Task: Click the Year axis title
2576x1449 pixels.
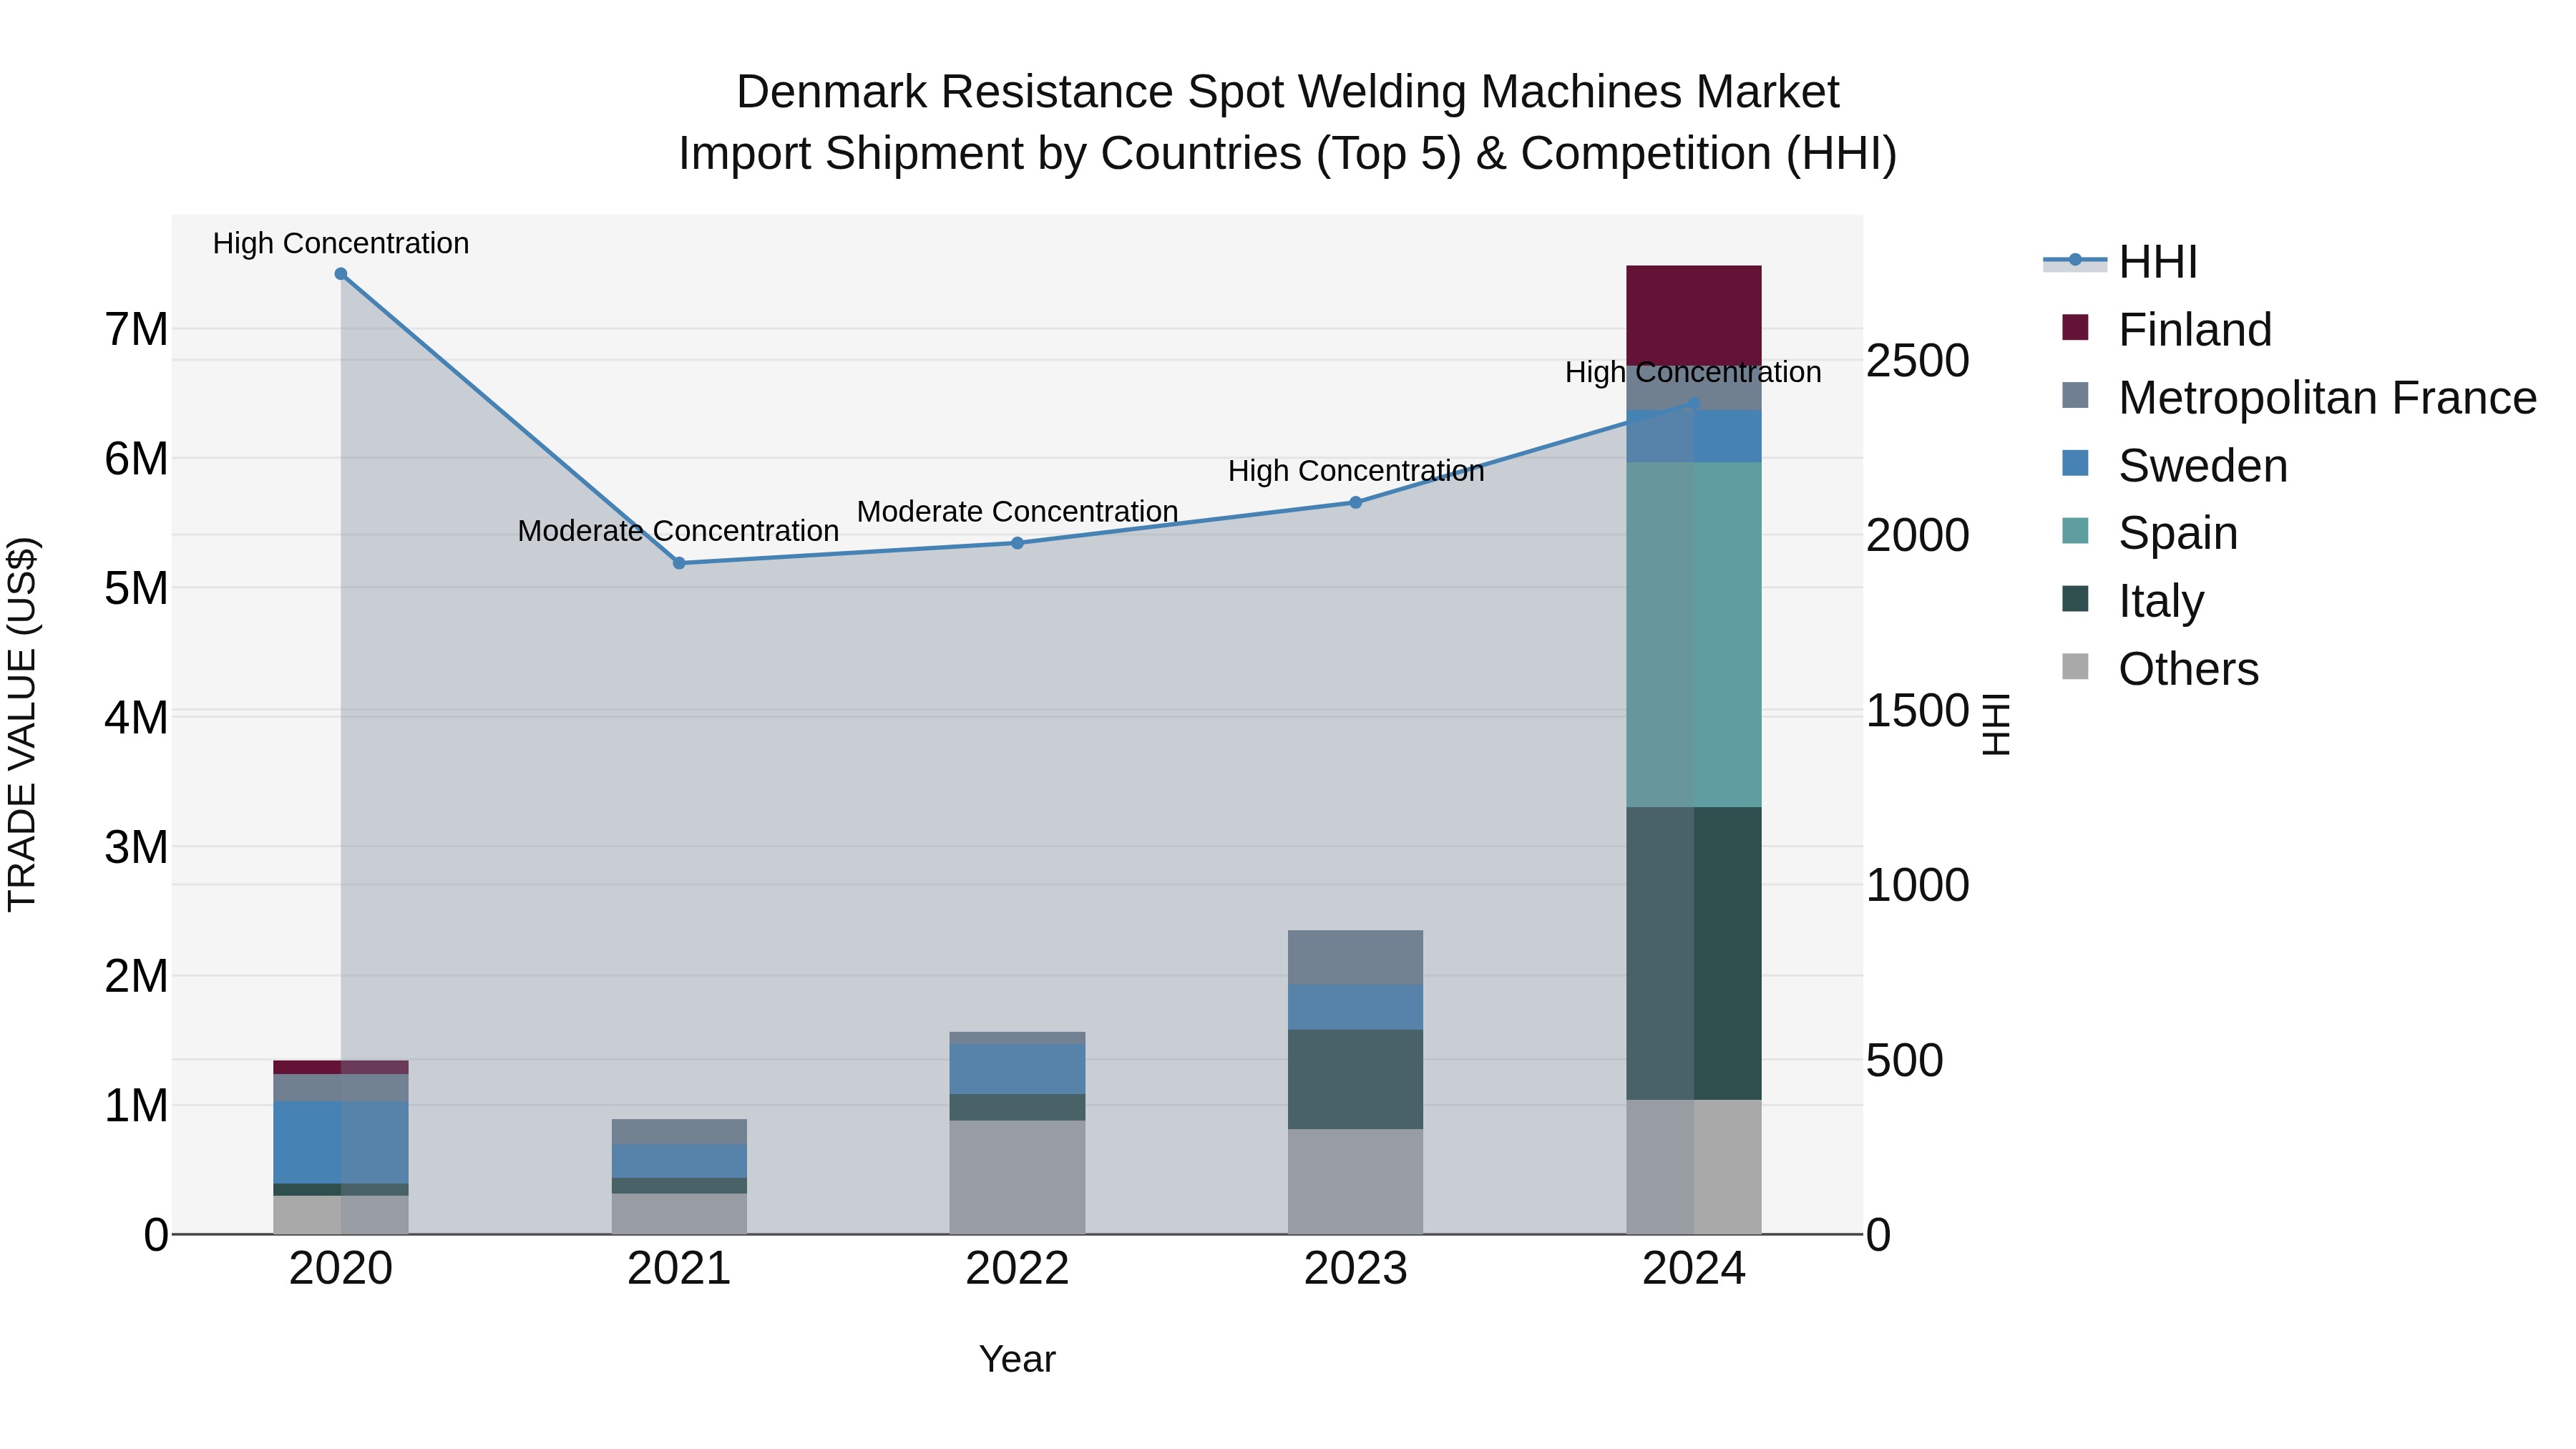Action: [x=1017, y=1359]
